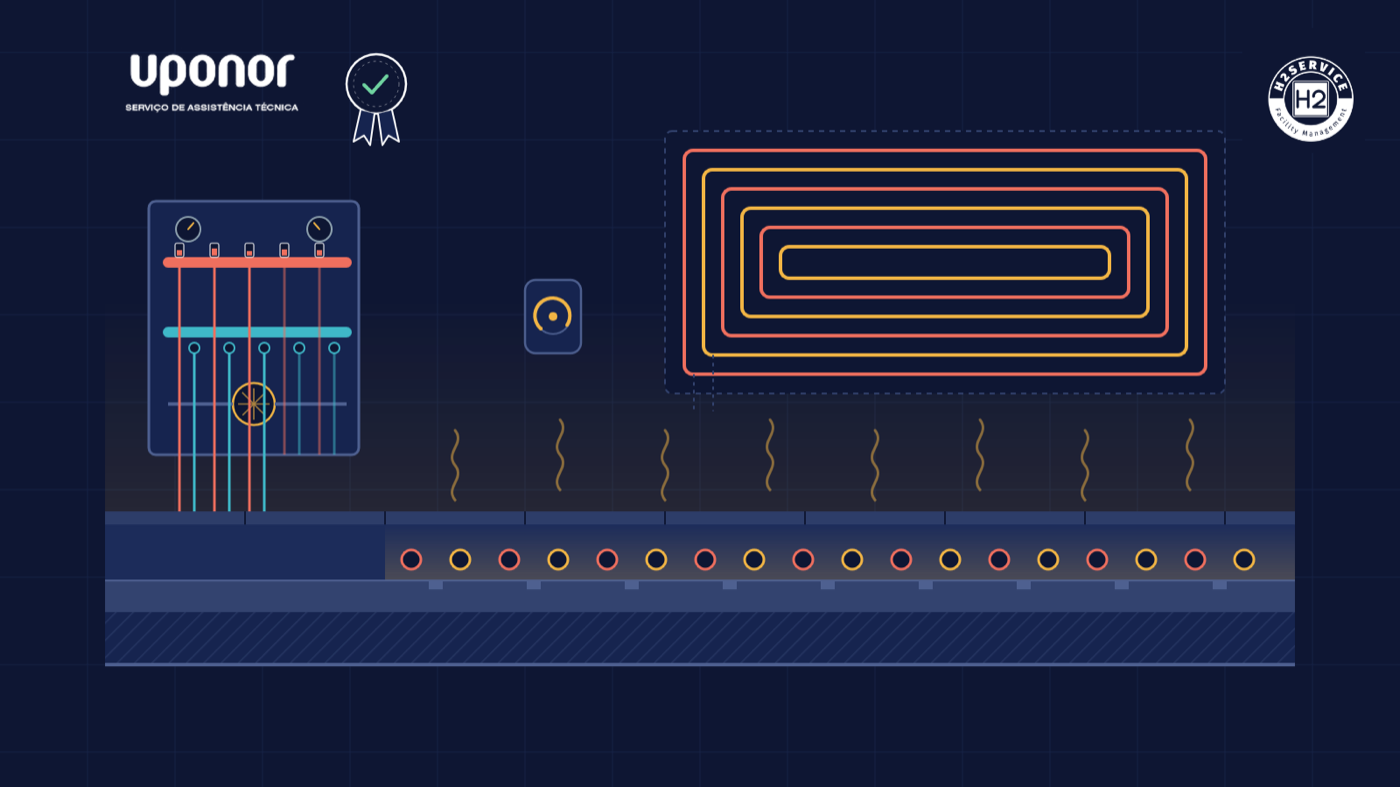Select the last yellow pipe cross-section circle
The height and width of the screenshot is (787, 1400).
pyautogui.click(x=1244, y=559)
